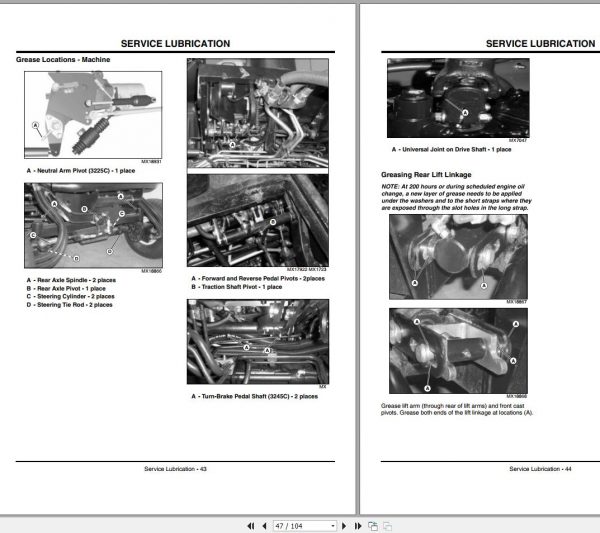
Task: Click the right page SERVICE LUBRICATION title
Action: point(540,44)
